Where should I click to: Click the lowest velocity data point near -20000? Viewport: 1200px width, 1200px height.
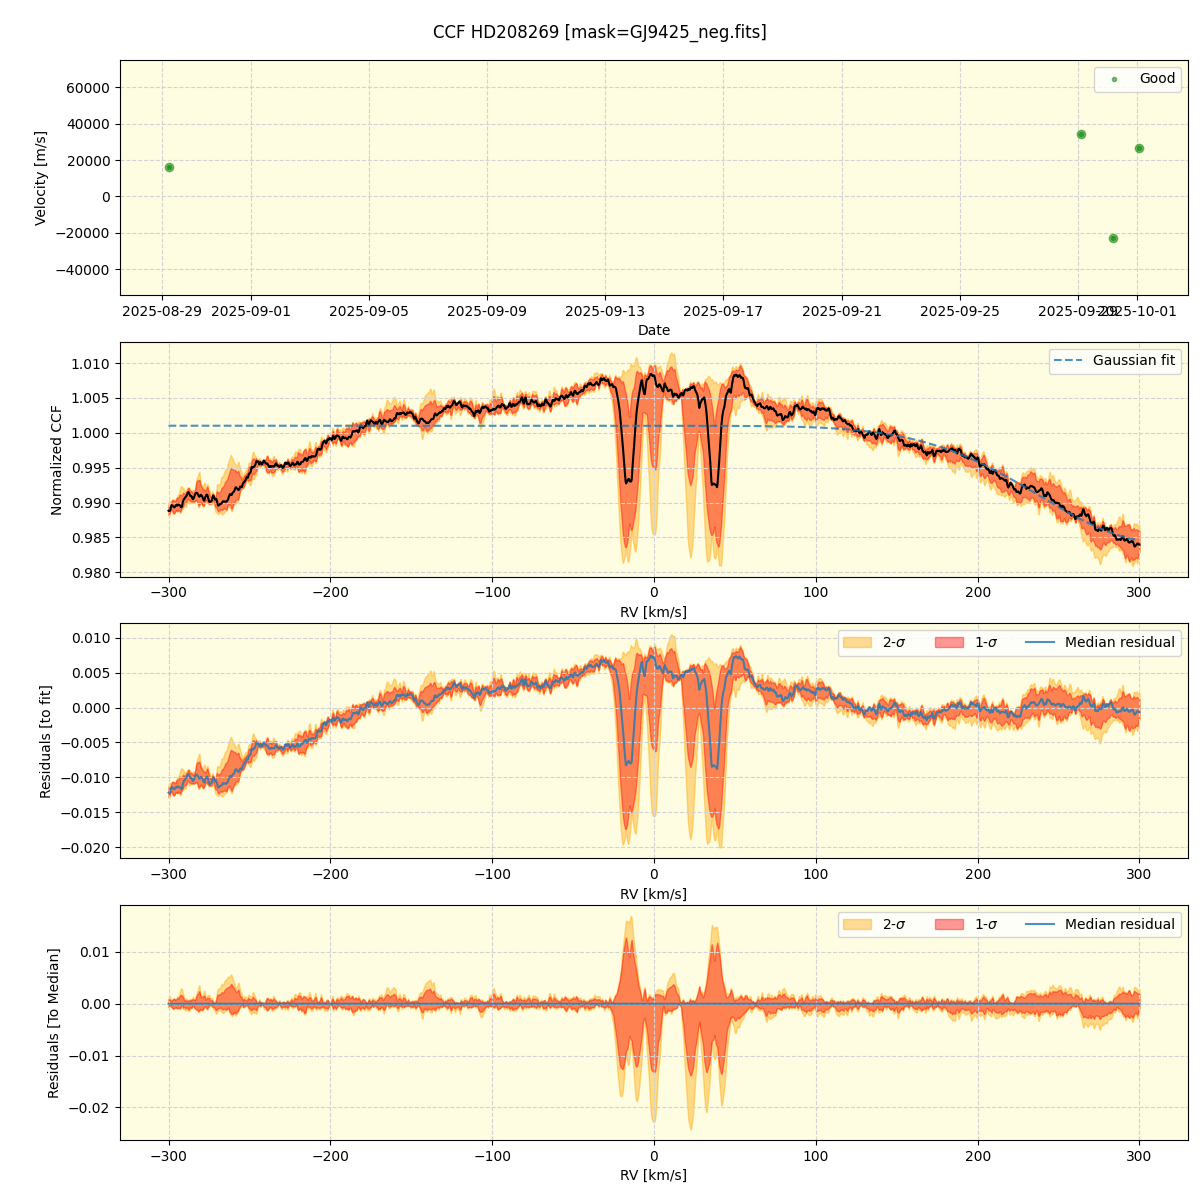pyautogui.click(x=1113, y=238)
